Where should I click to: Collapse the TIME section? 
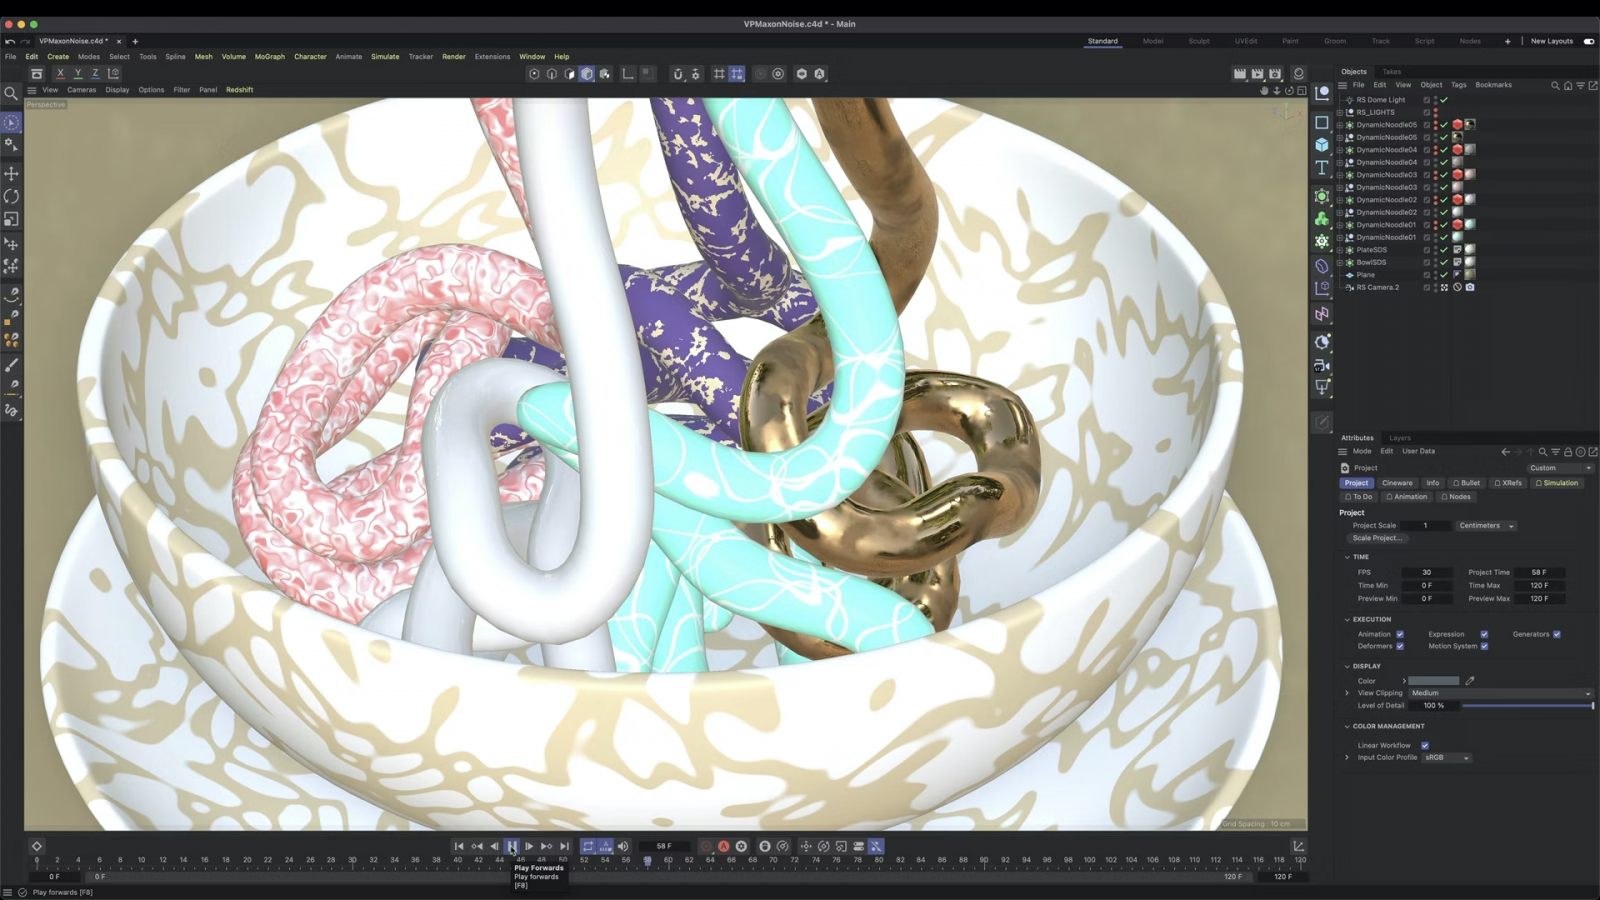click(1347, 557)
